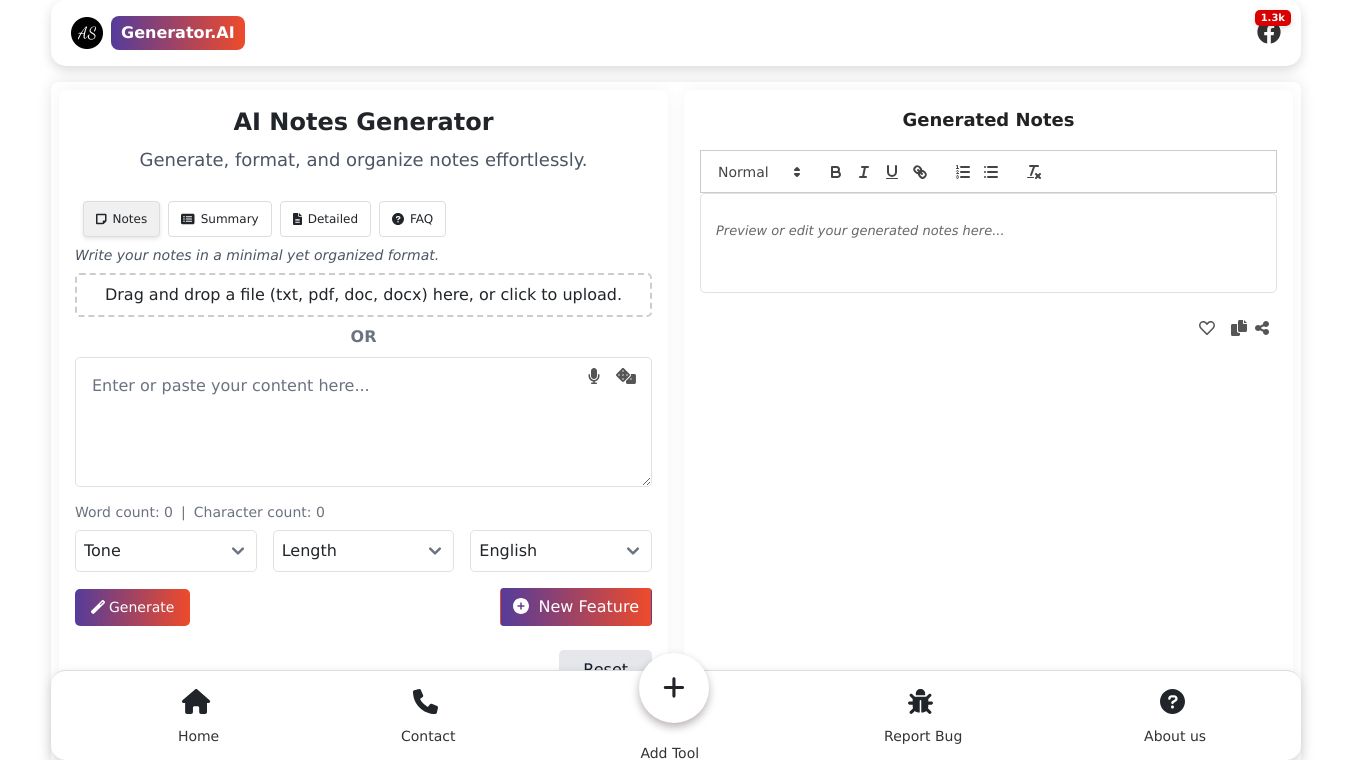Viewport: 1352px width, 760px height.
Task: Open the Tone dropdown
Action: (166, 551)
